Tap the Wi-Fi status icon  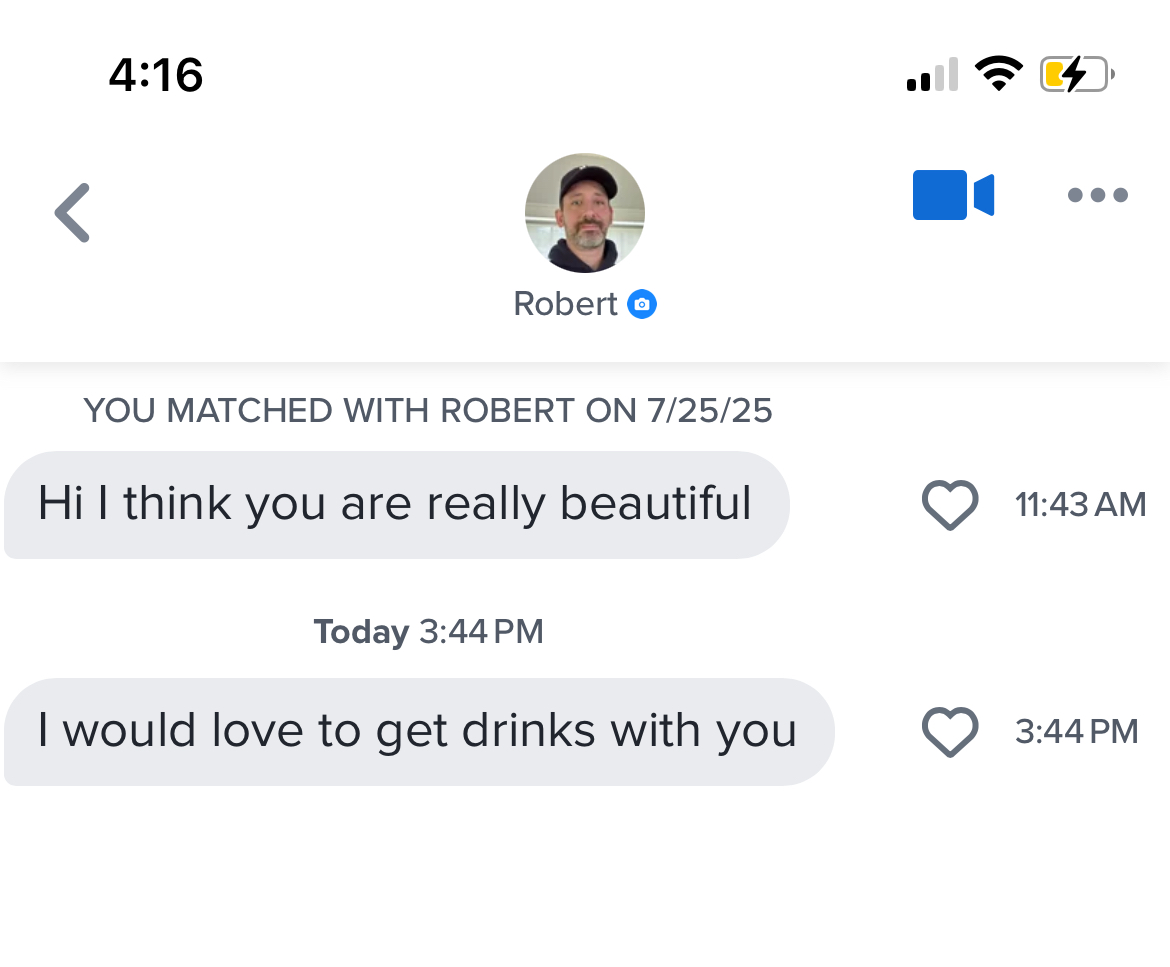pos(999,74)
